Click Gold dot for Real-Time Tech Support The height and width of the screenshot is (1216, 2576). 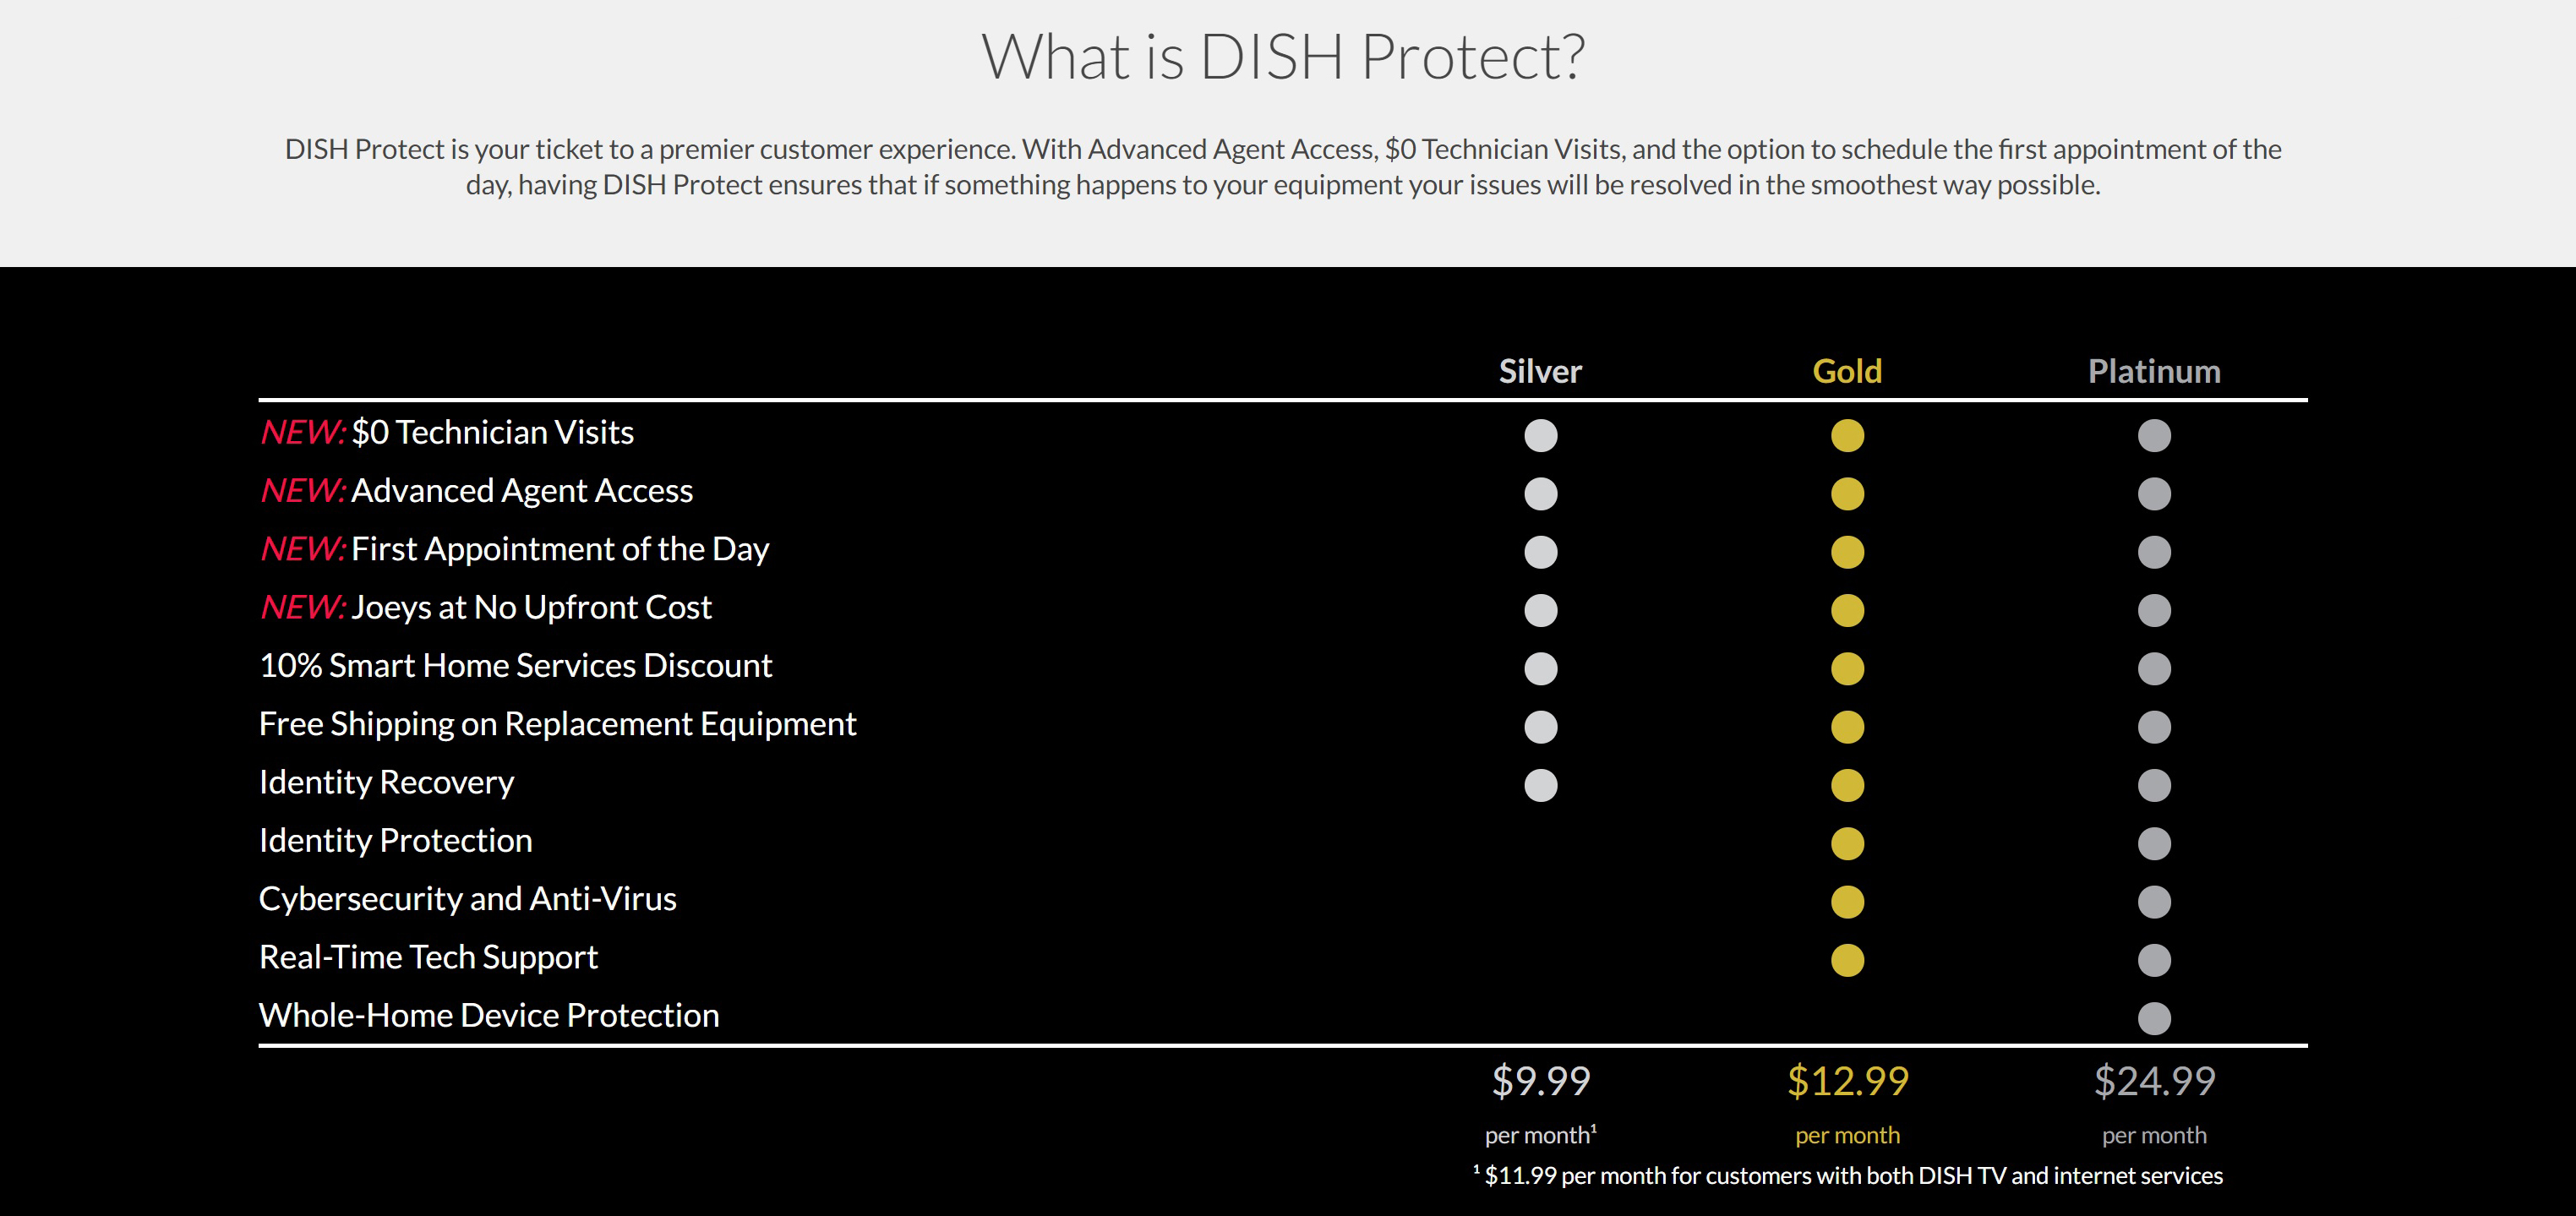[1847, 960]
